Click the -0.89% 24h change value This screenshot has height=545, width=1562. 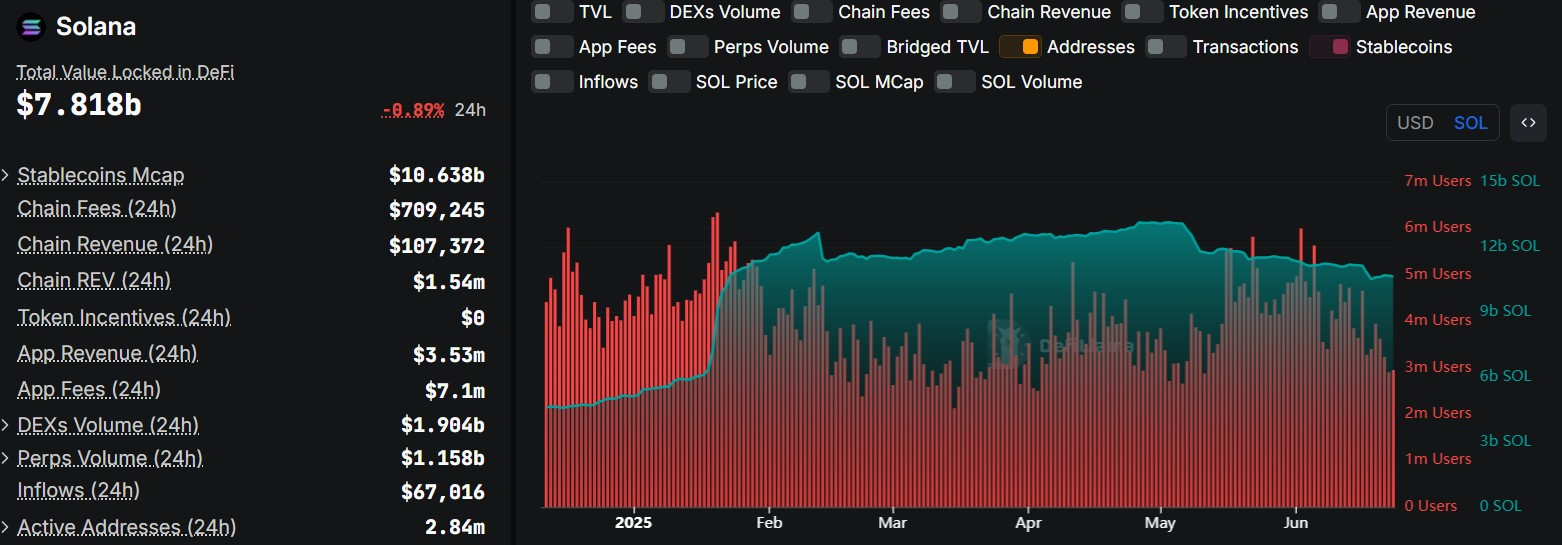click(x=413, y=110)
